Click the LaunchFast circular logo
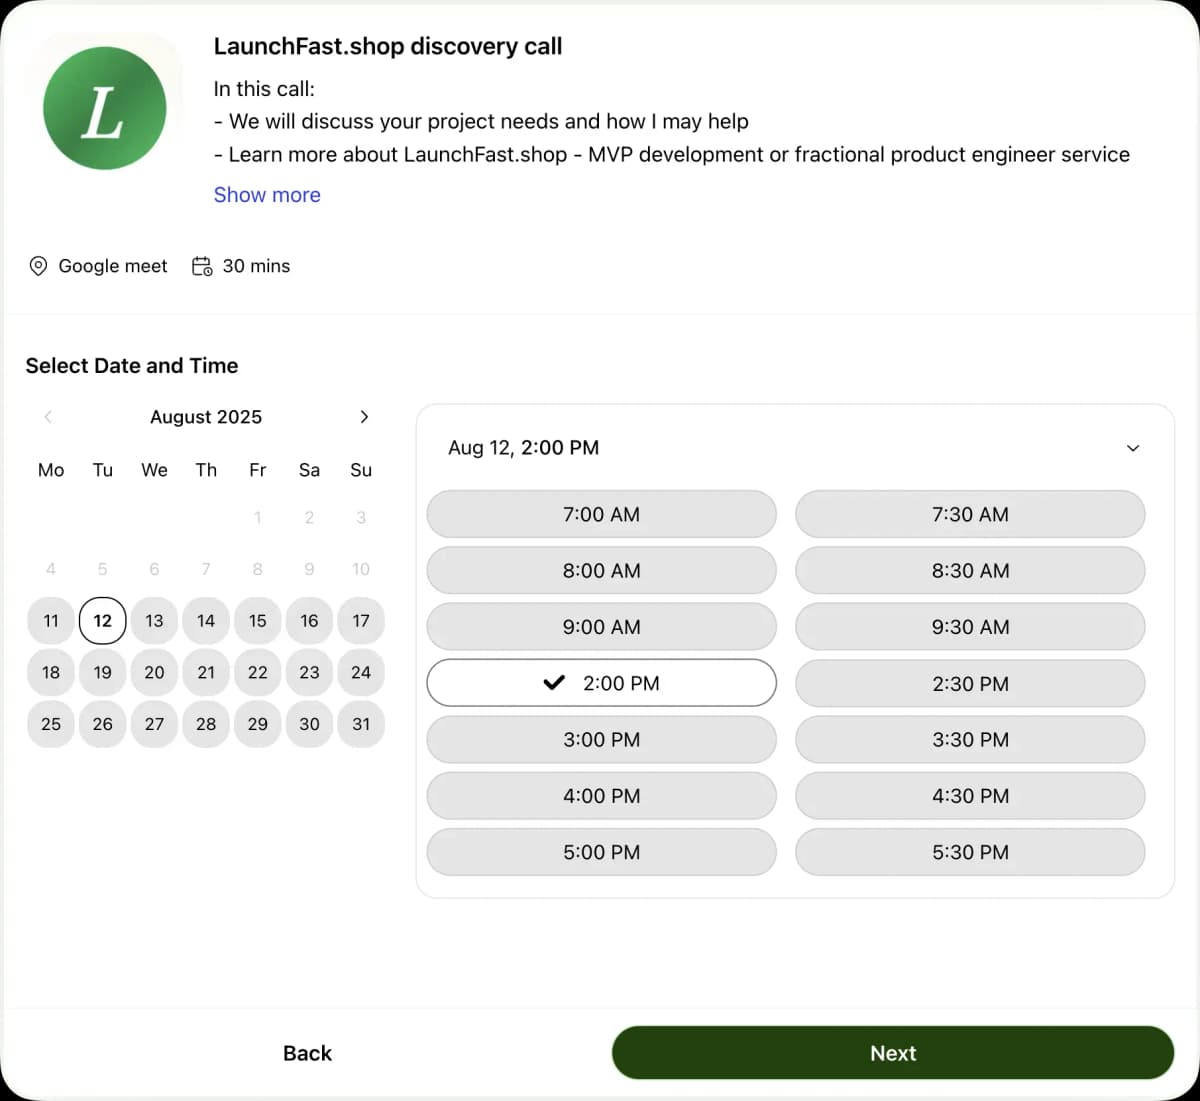1200x1101 pixels. pos(104,108)
